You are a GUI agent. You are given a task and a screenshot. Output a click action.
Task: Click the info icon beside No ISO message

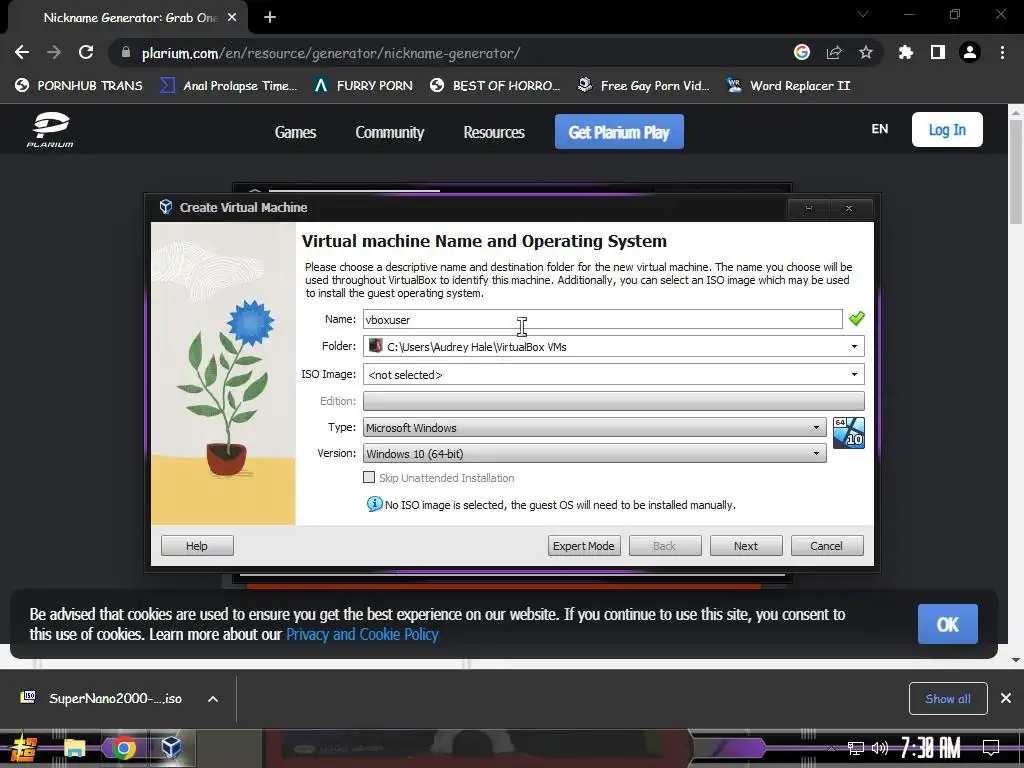(x=374, y=504)
